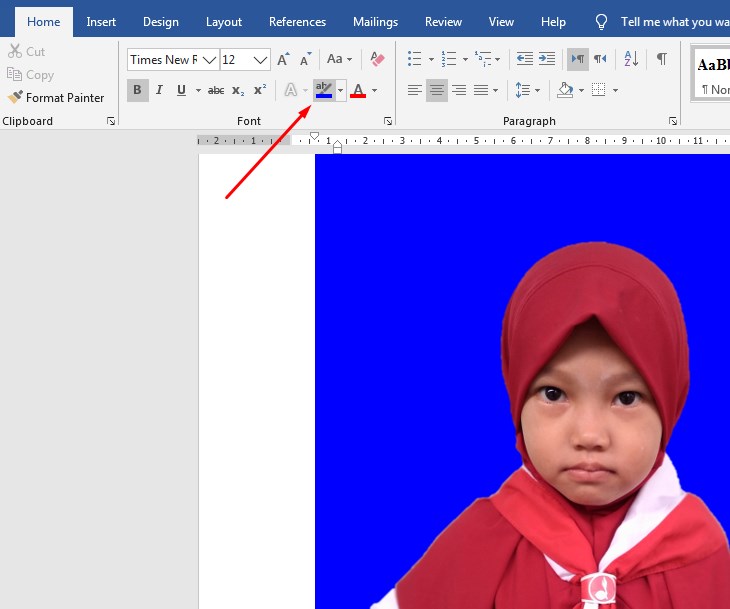The image size is (730, 609).
Task: Click the first line indent ruler marker
Action: (x=314, y=136)
